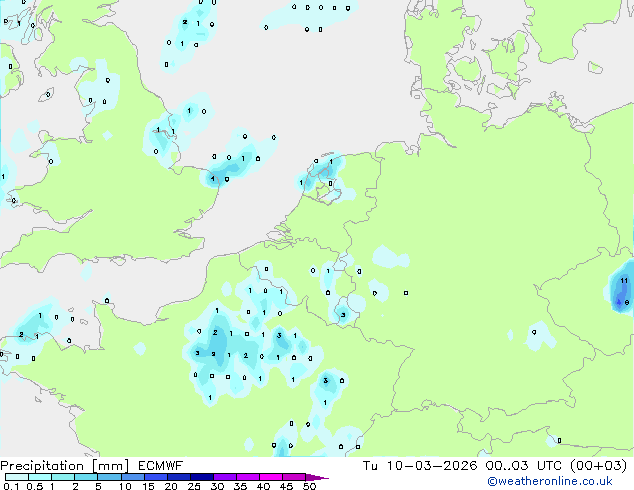This screenshot has width=634, height=490.
Task: Click the '20' legend scale label
Action: [x=171, y=486]
